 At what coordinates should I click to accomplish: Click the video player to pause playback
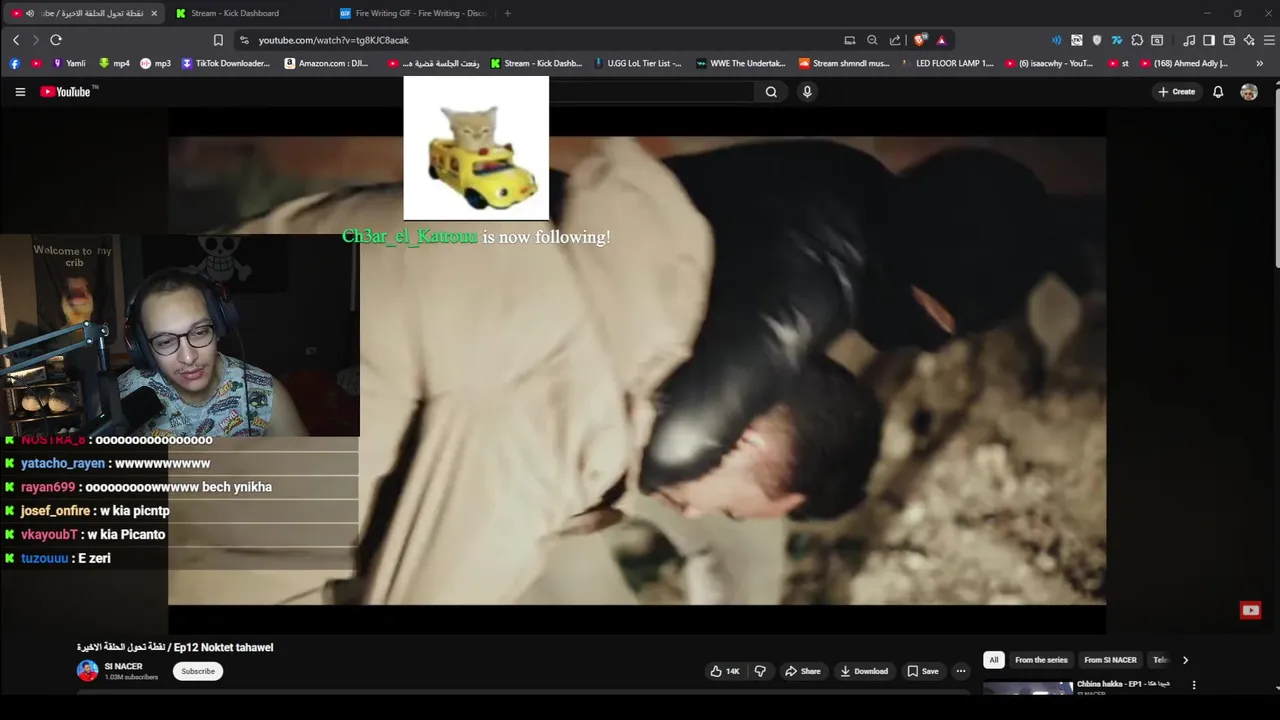coord(637,370)
